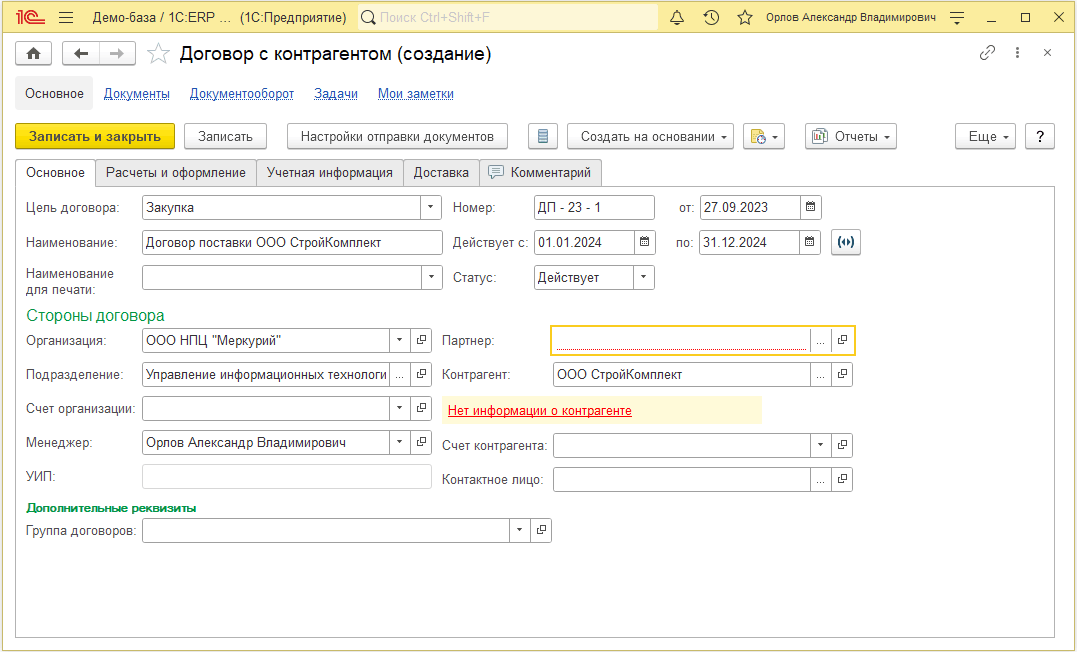Add form to favorites with star icon
Image resolution: width=1077 pixels, height=652 pixels.
pos(158,54)
